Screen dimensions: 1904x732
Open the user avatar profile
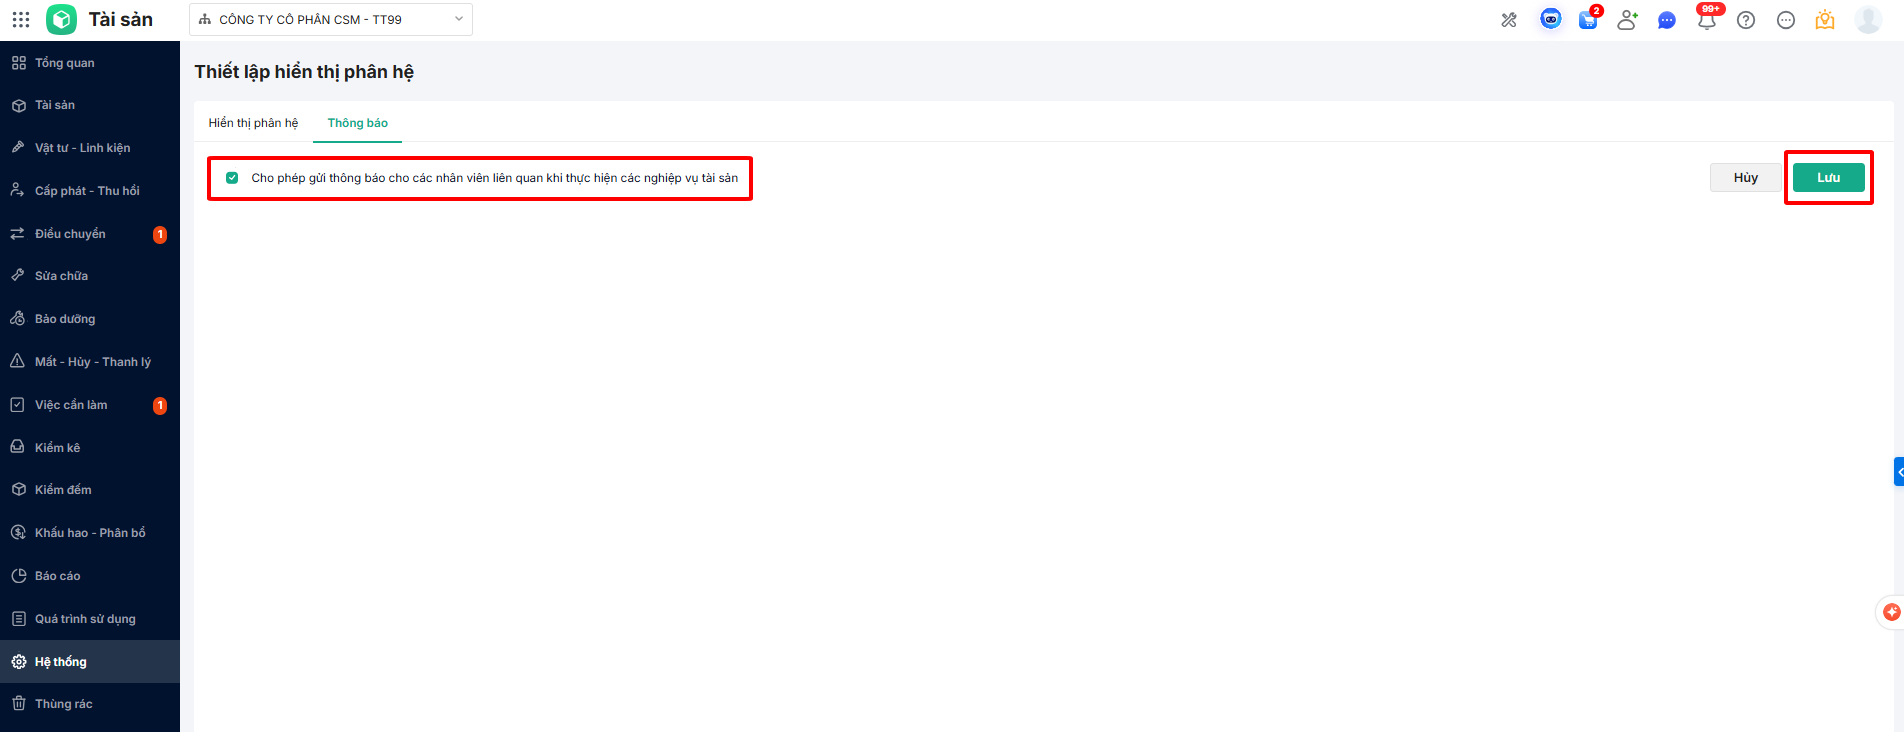click(x=1868, y=20)
